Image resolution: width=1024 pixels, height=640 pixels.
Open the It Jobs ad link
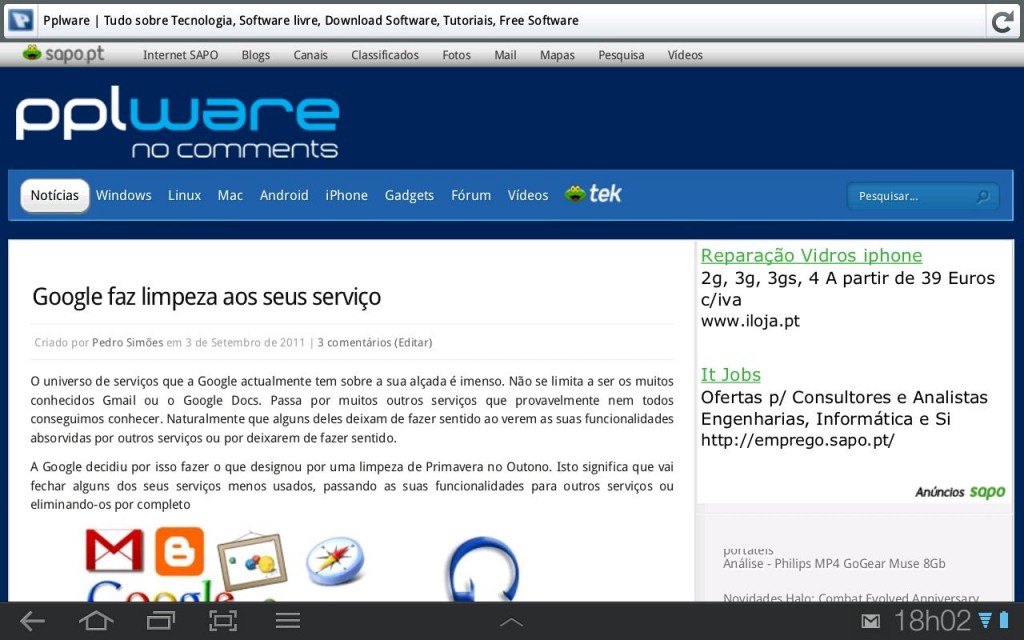tap(730, 375)
